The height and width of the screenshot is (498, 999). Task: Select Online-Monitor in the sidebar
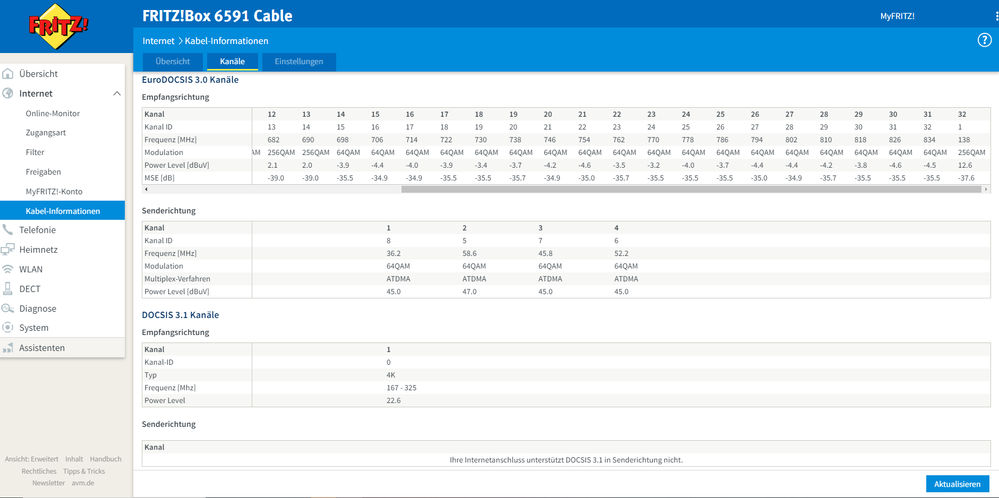[x=53, y=114]
